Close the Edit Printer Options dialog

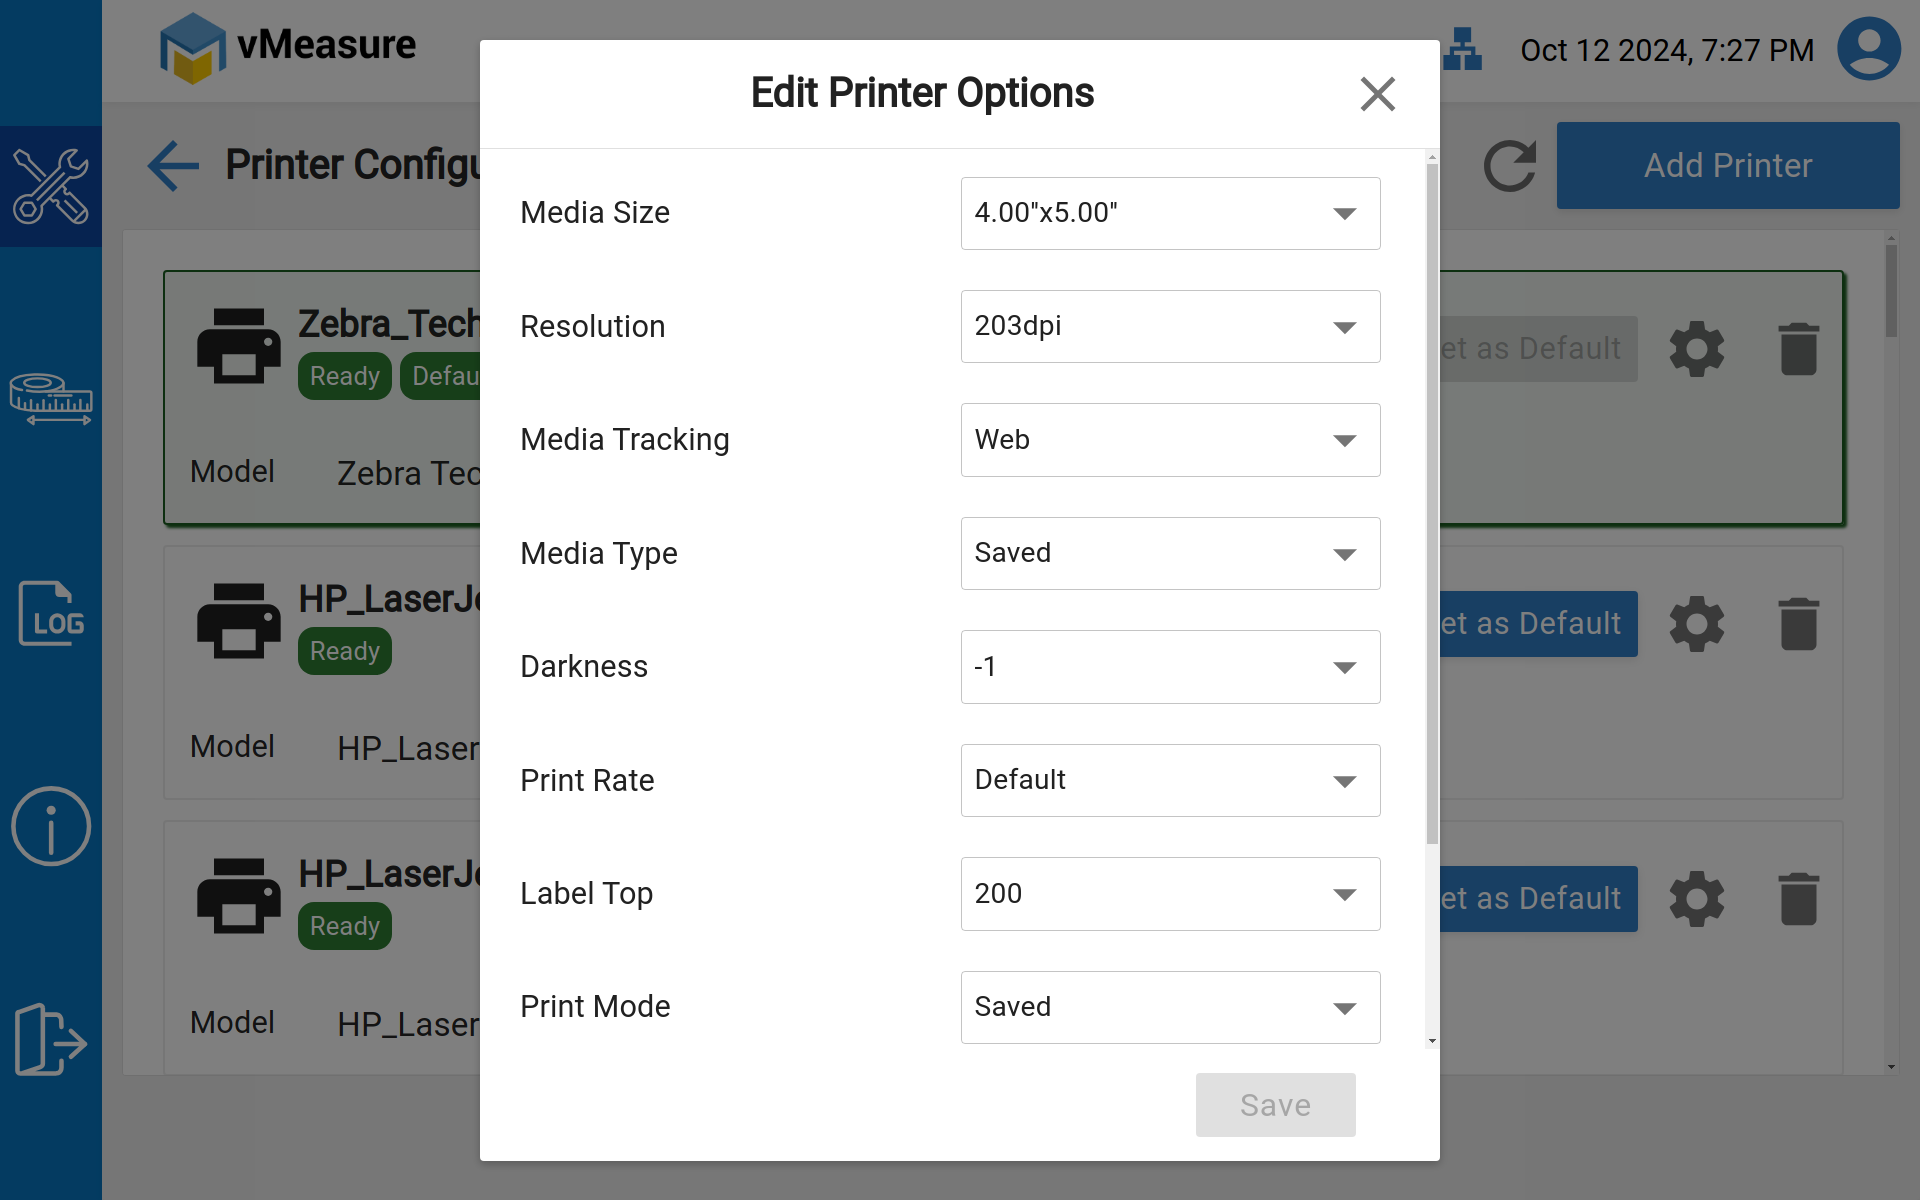click(x=1377, y=94)
